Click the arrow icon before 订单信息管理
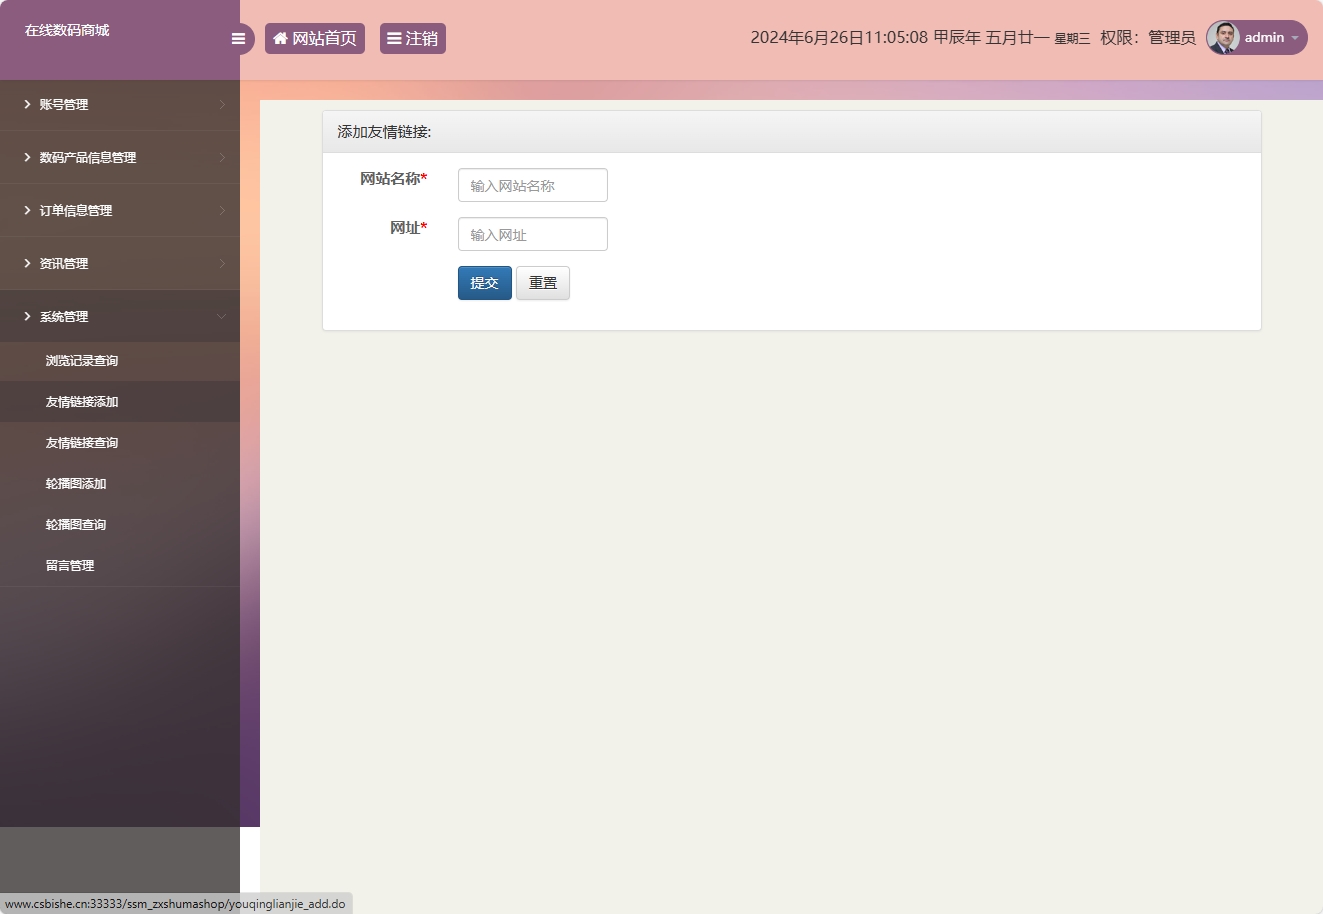 click(x=27, y=210)
